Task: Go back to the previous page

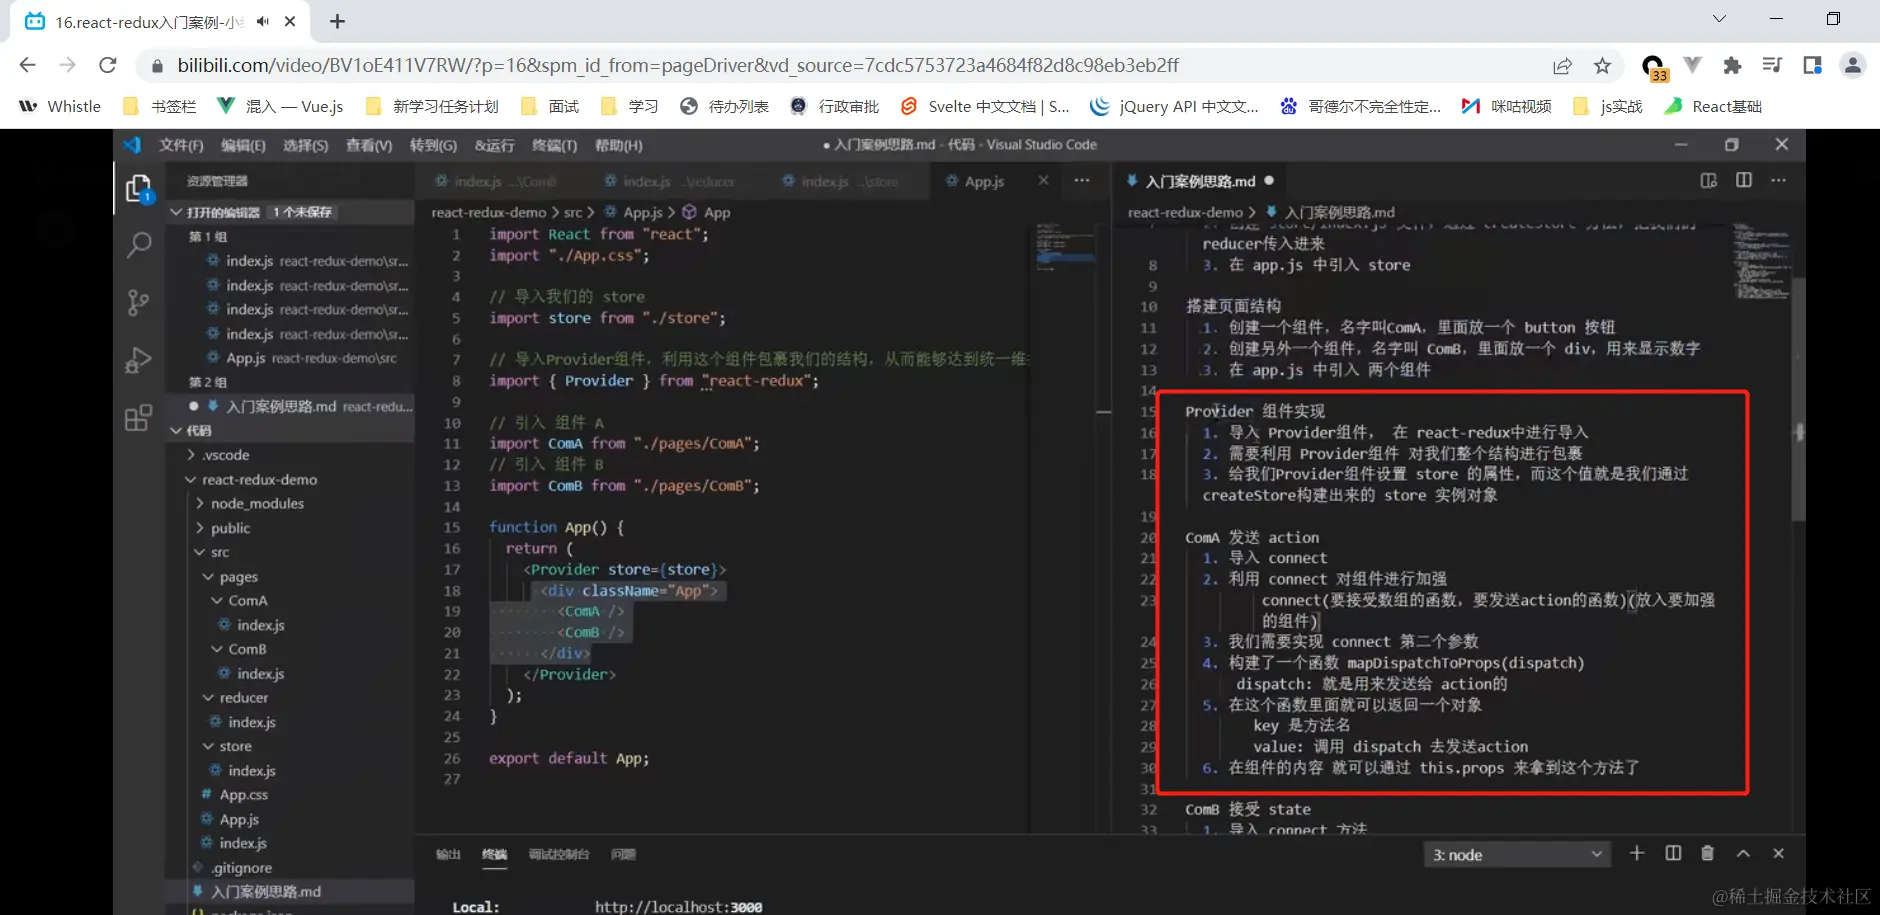Action: (x=28, y=65)
